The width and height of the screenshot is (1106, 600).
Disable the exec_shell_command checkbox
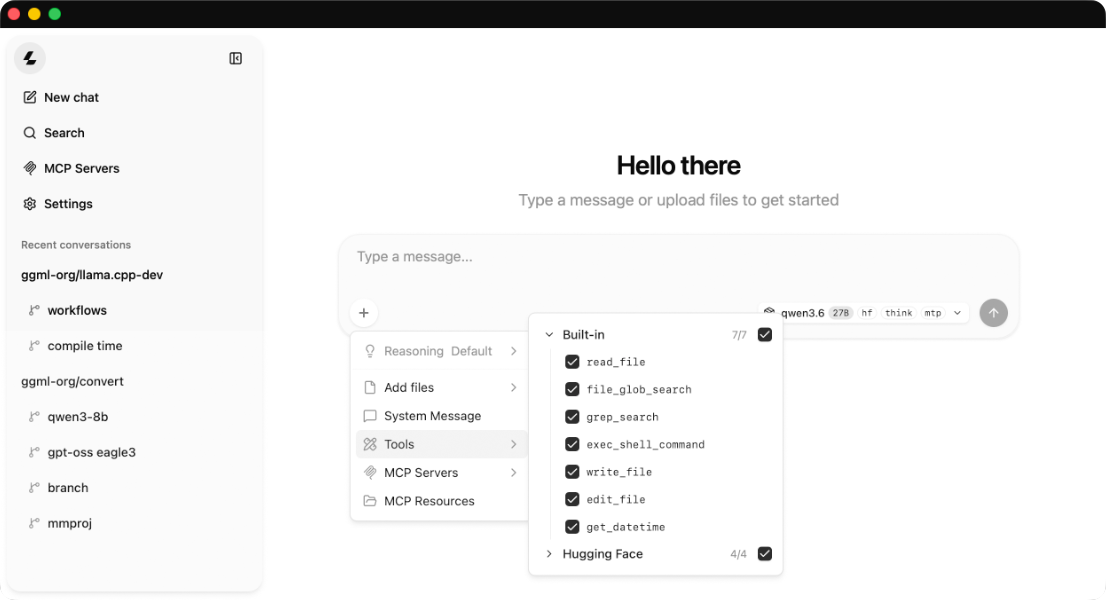click(572, 444)
